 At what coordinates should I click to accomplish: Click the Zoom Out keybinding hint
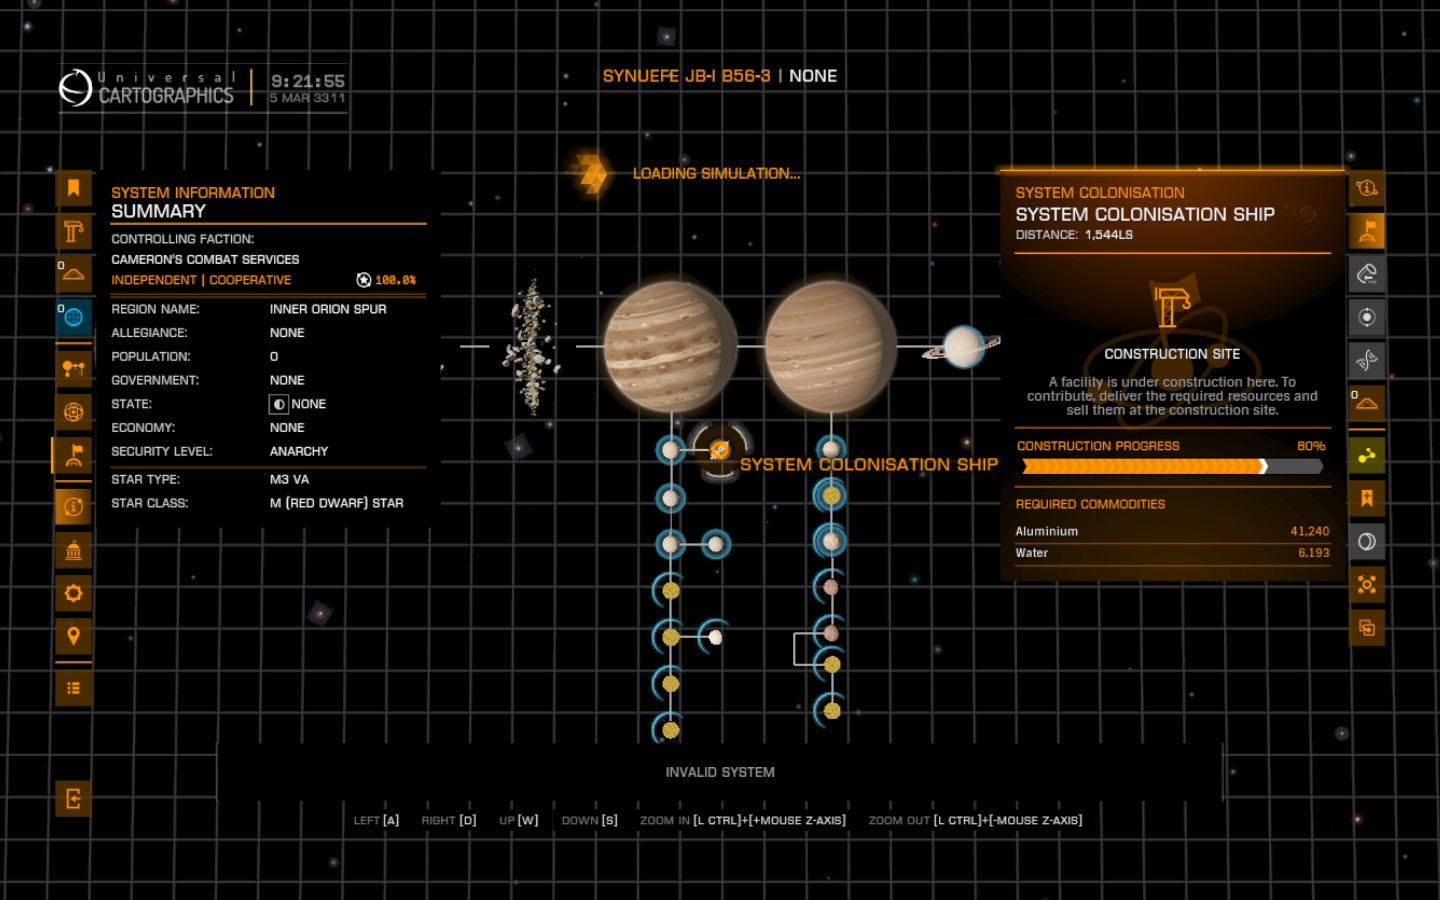coord(975,820)
